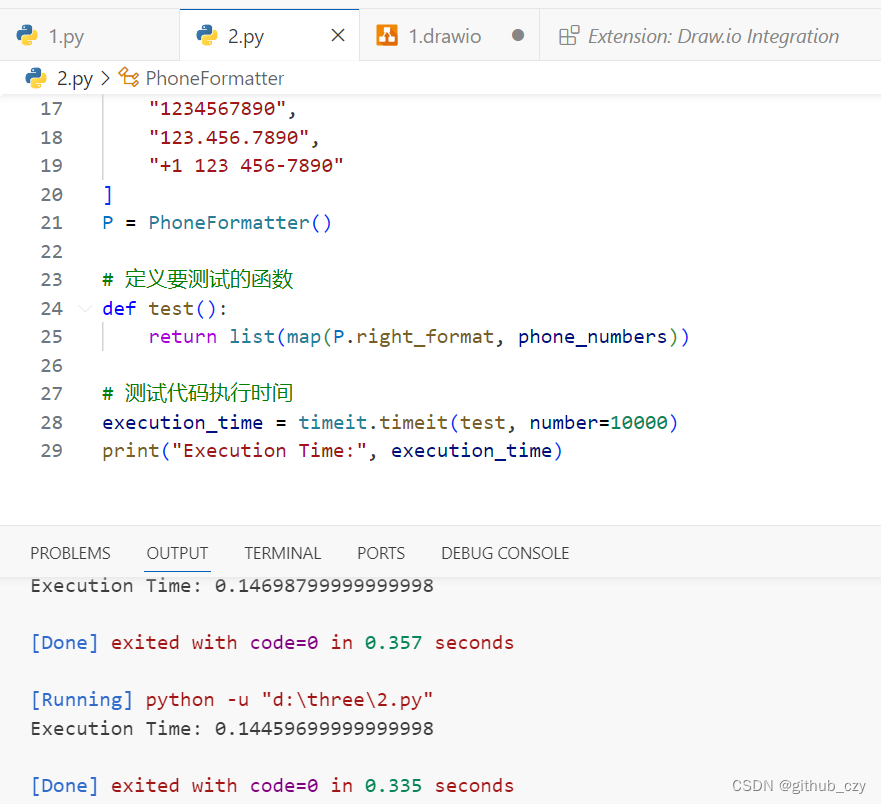Switch to the TERMINAL panel tab
Viewport: 881px width, 804px height.
coord(283,553)
